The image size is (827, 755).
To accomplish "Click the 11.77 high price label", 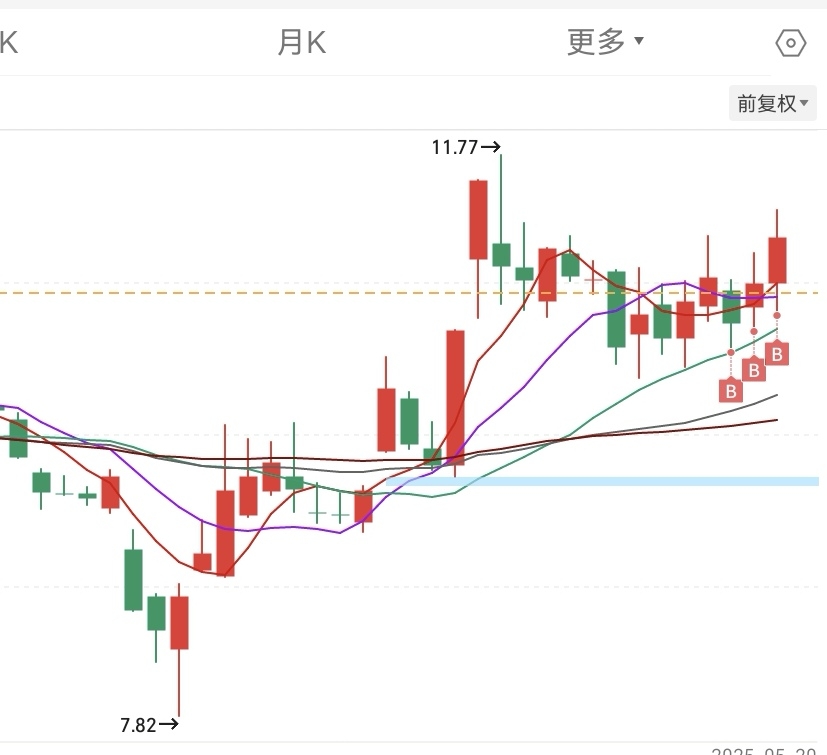I will [x=454, y=147].
